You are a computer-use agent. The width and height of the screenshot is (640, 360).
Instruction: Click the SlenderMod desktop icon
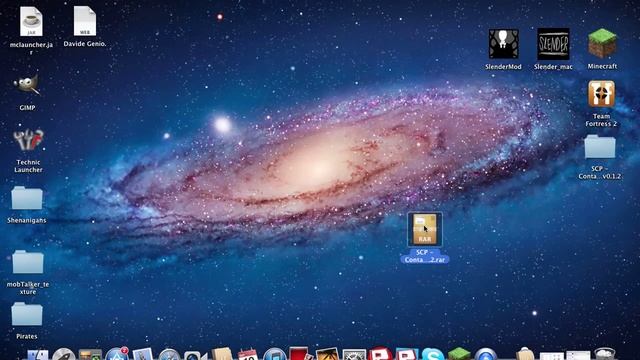[x=504, y=44]
